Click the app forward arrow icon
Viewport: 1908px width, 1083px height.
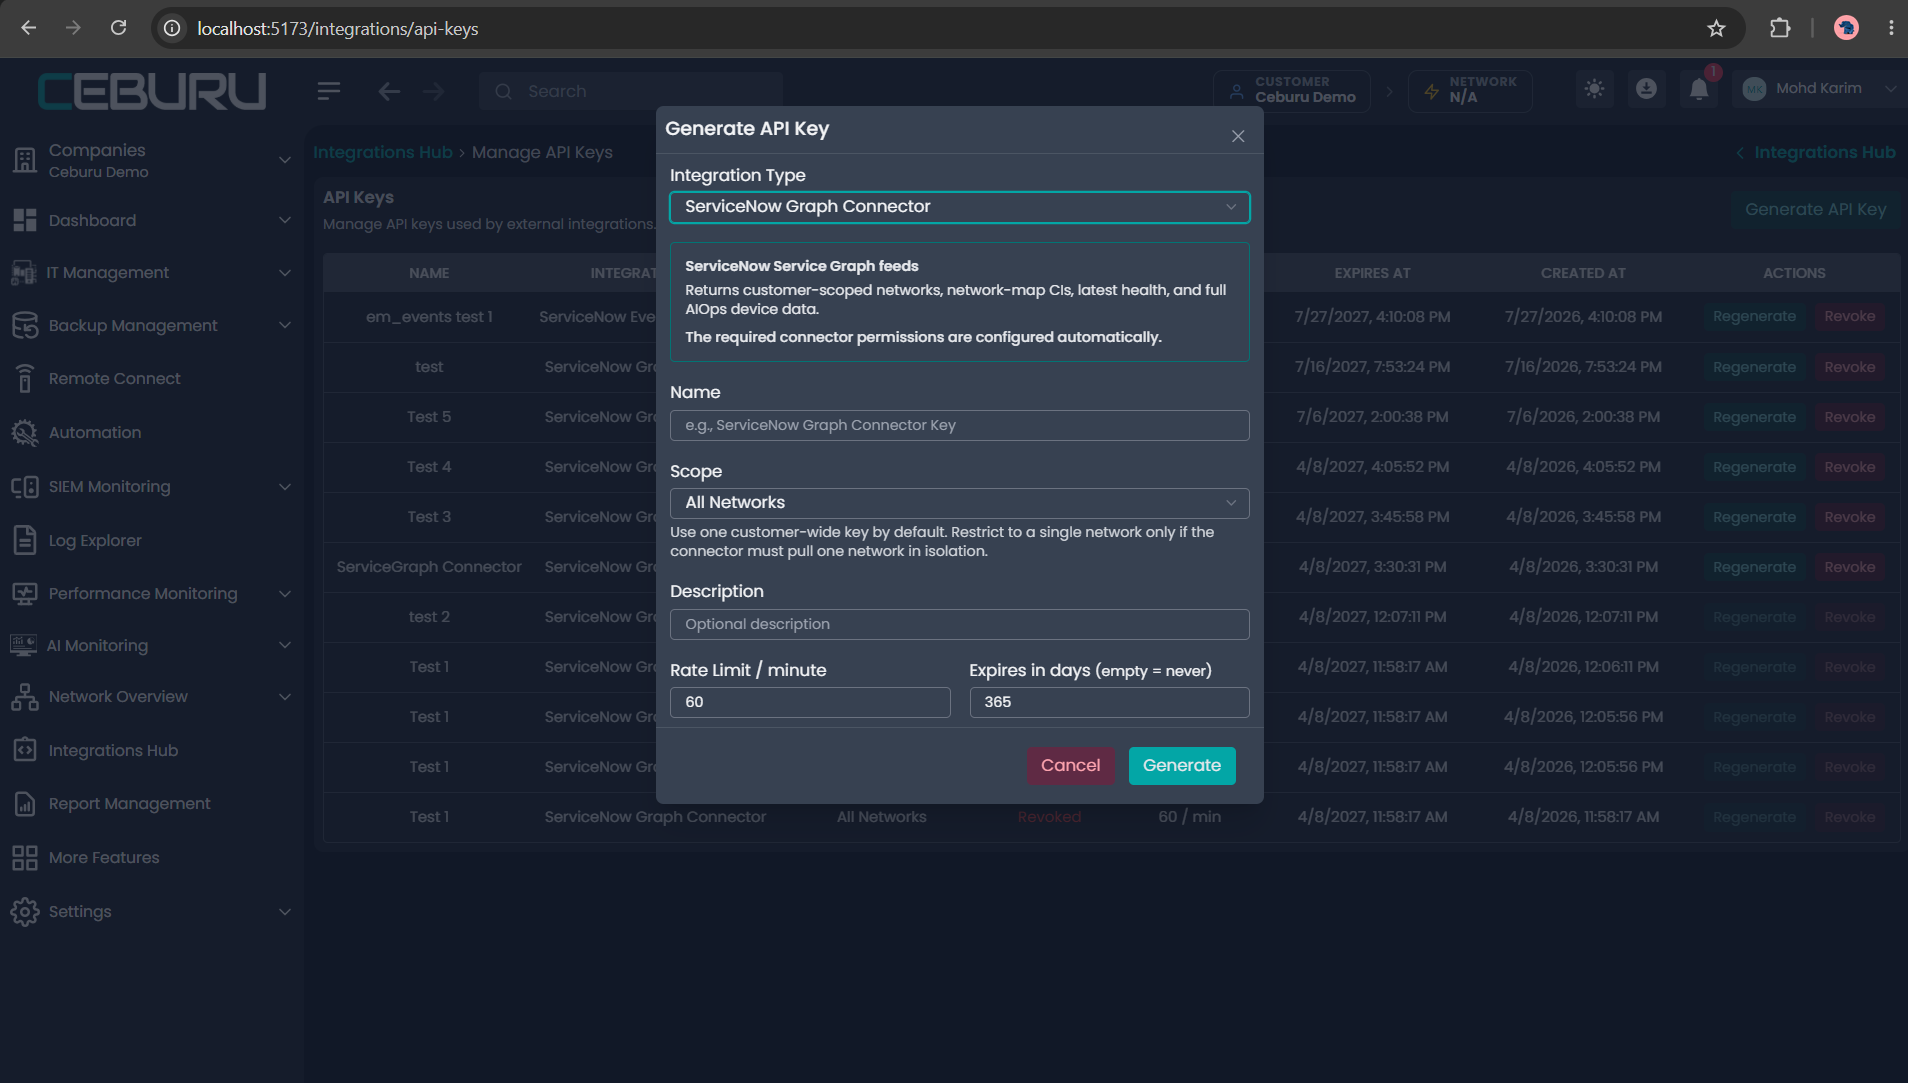433,91
